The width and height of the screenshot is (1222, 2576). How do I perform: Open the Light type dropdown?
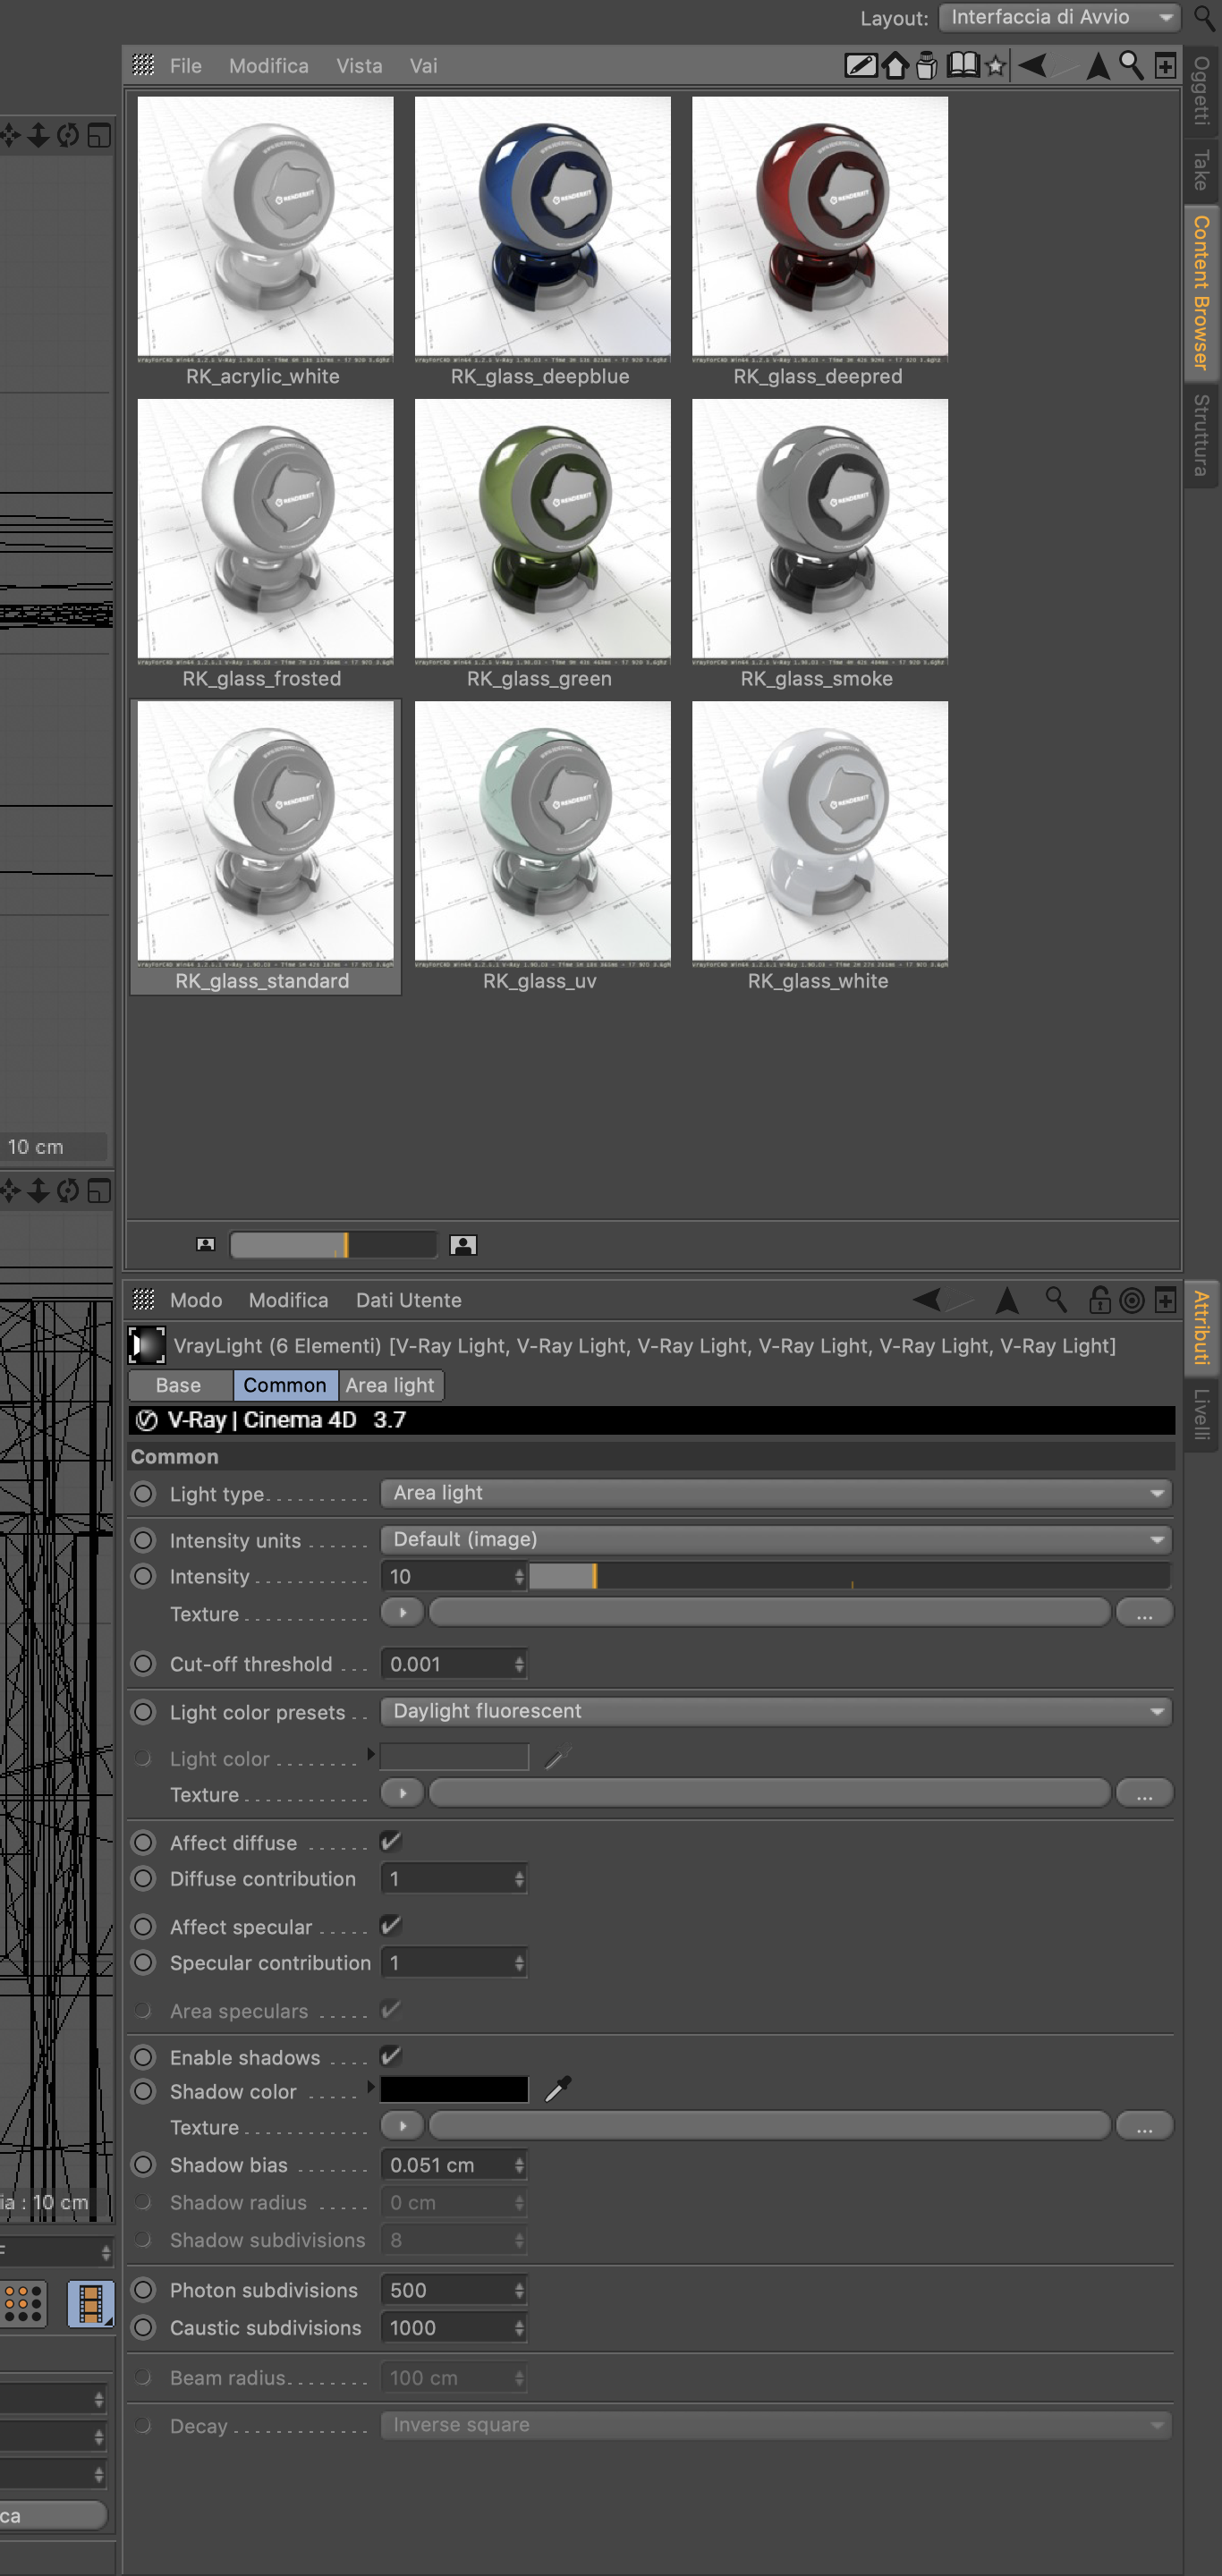point(776,1493)
